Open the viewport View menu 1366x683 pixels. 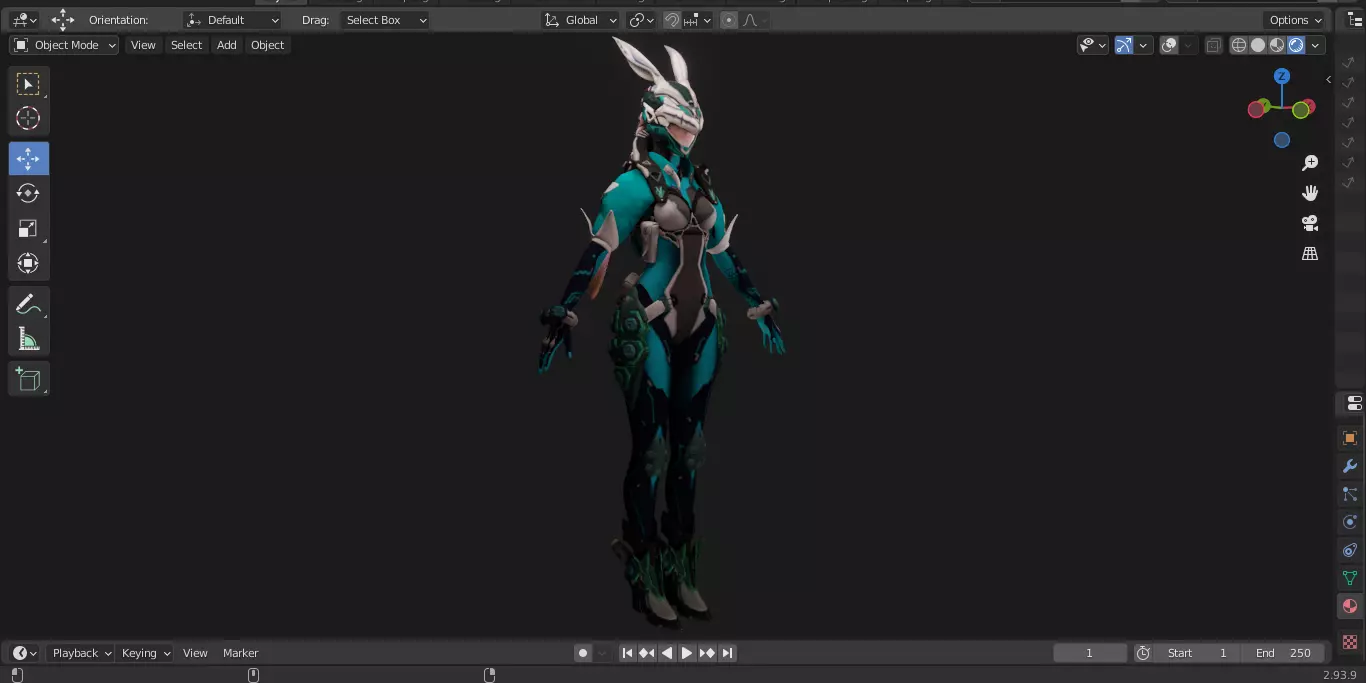143,45
